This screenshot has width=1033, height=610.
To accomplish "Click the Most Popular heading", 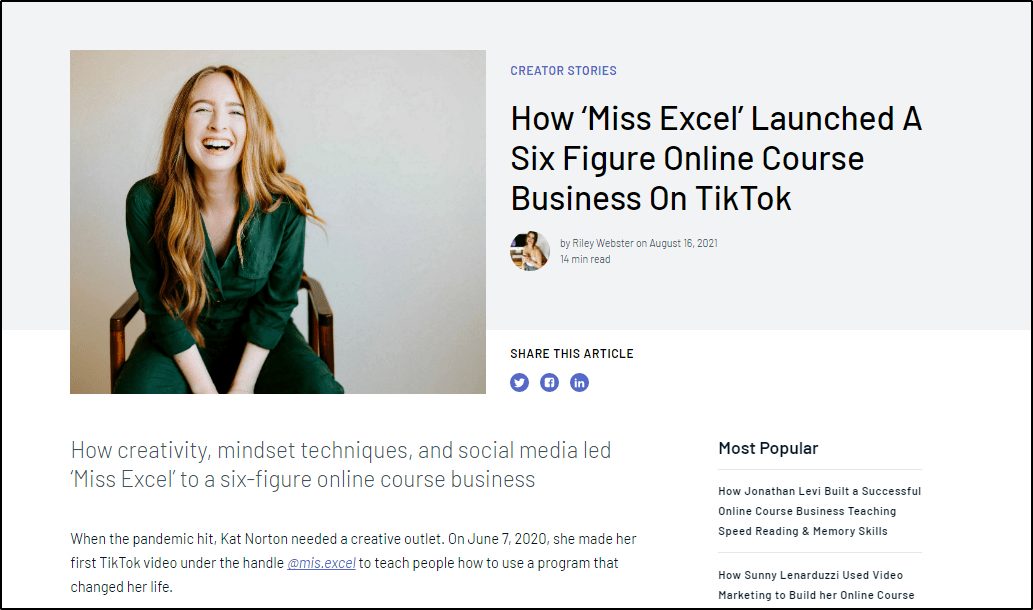I will point(766,448).
